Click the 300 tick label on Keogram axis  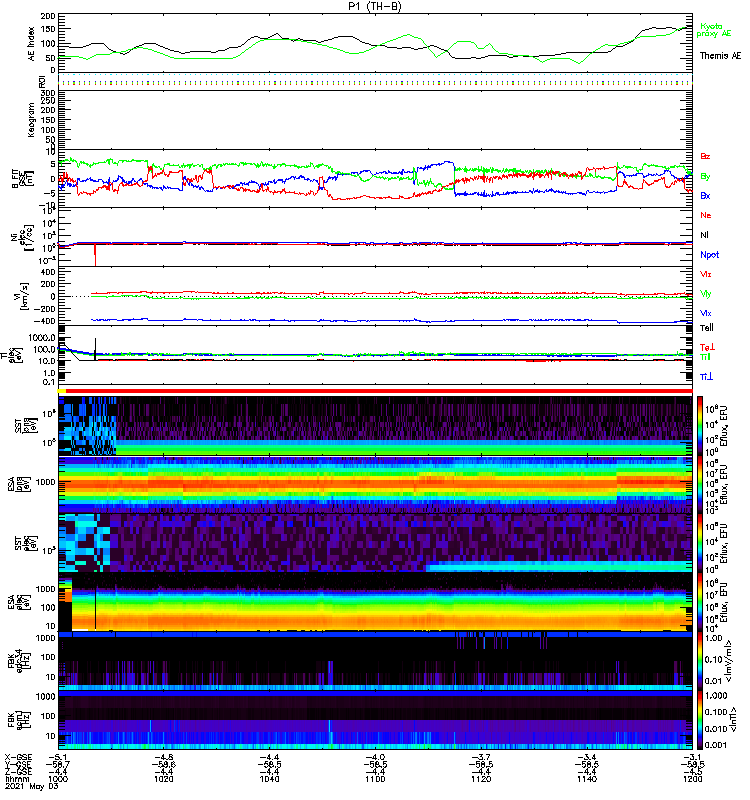pos(48,93)
